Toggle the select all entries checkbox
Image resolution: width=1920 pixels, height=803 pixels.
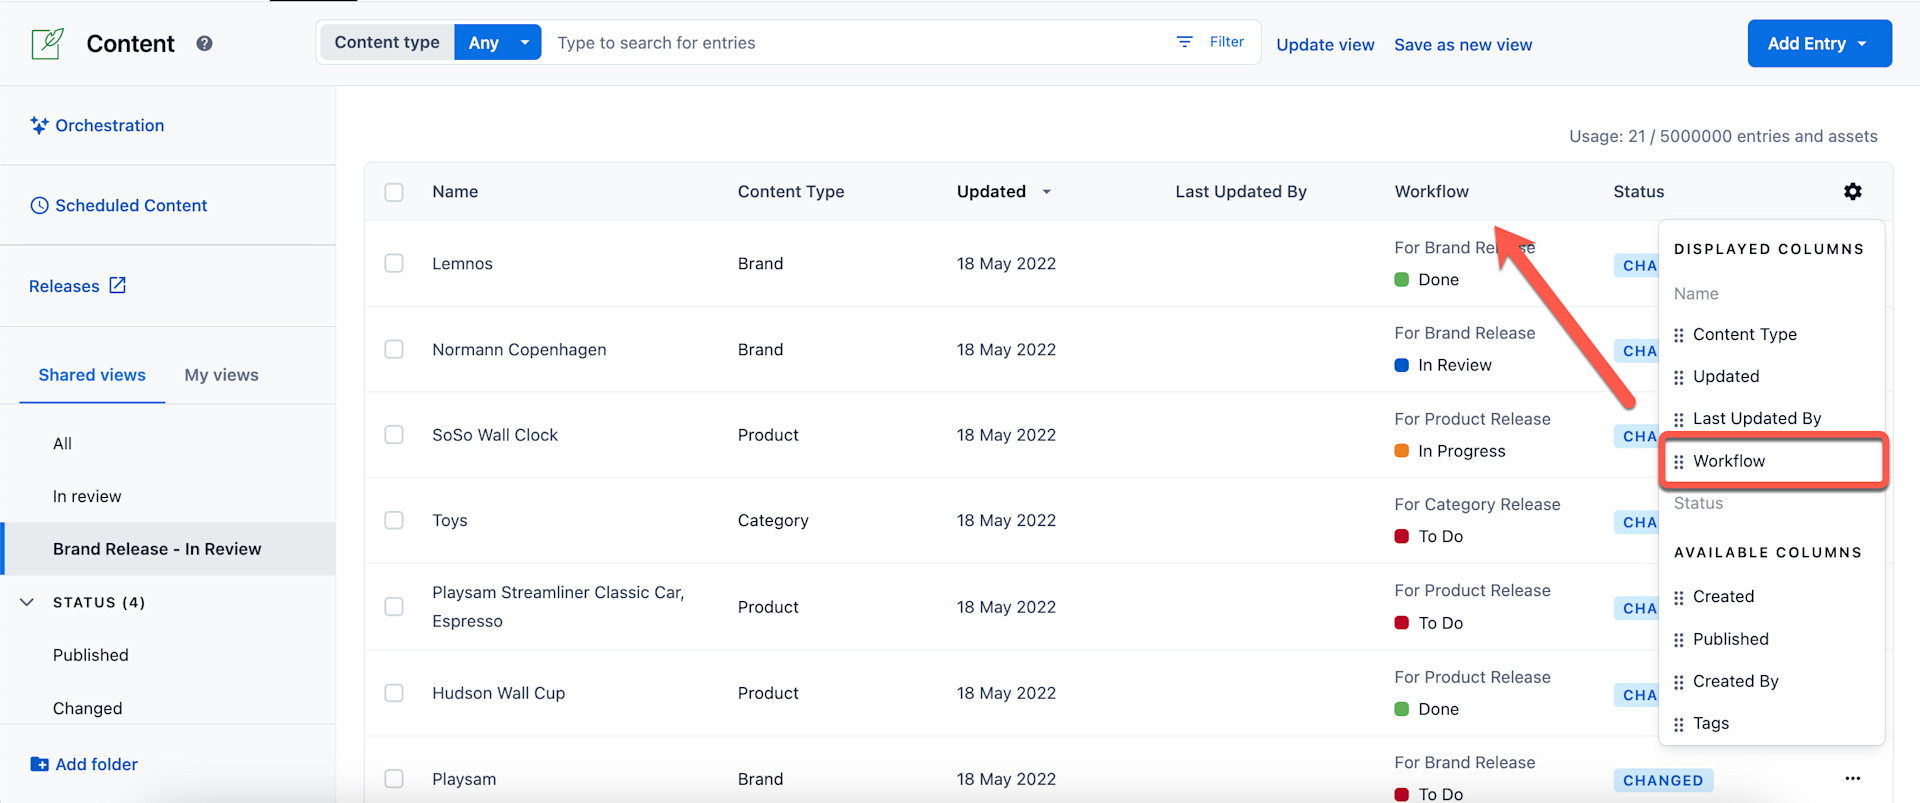[x=394, y=192]
